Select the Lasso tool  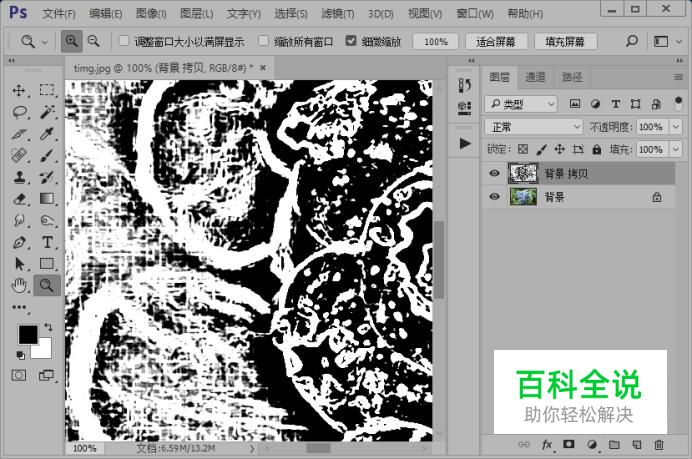[x=19, y=112]
